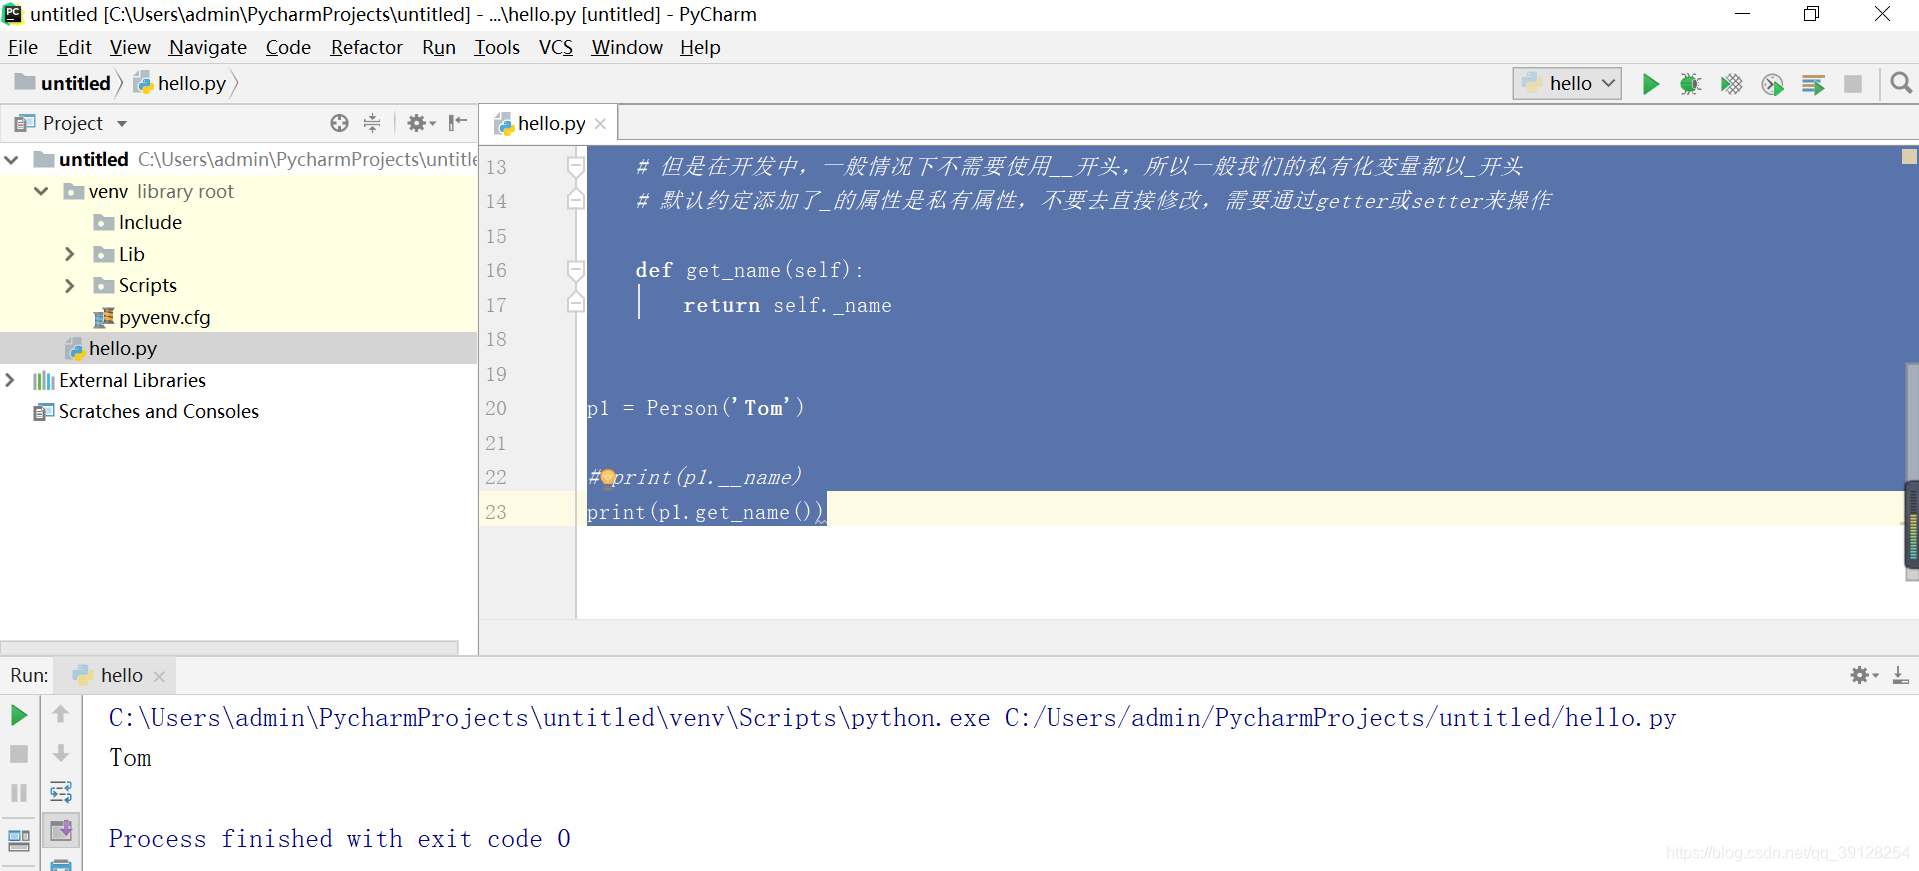Click up stack trace arrow in Run panel
Viewport: 1919px width, 871px height.
coord(60,714)
